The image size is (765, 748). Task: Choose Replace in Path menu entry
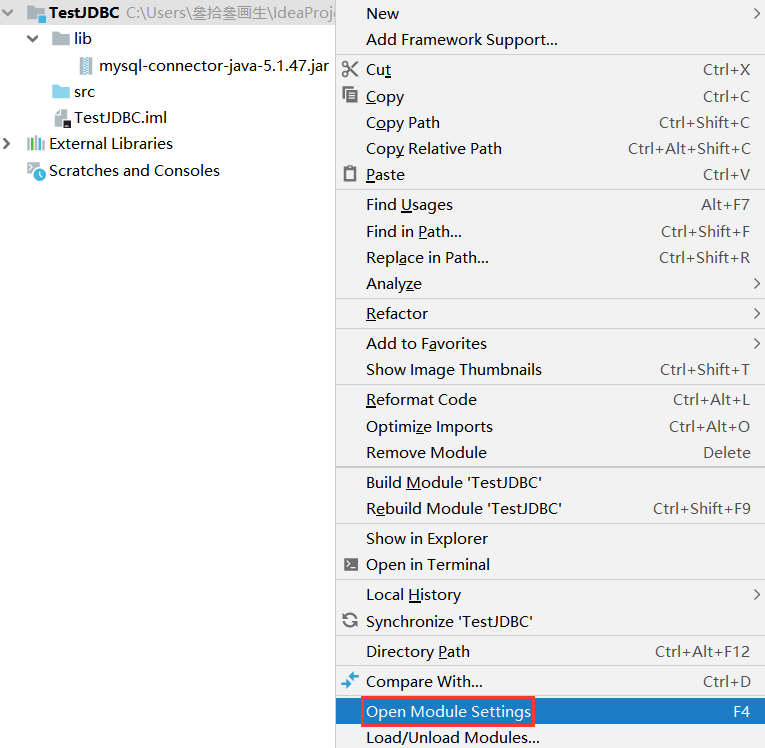550,257
